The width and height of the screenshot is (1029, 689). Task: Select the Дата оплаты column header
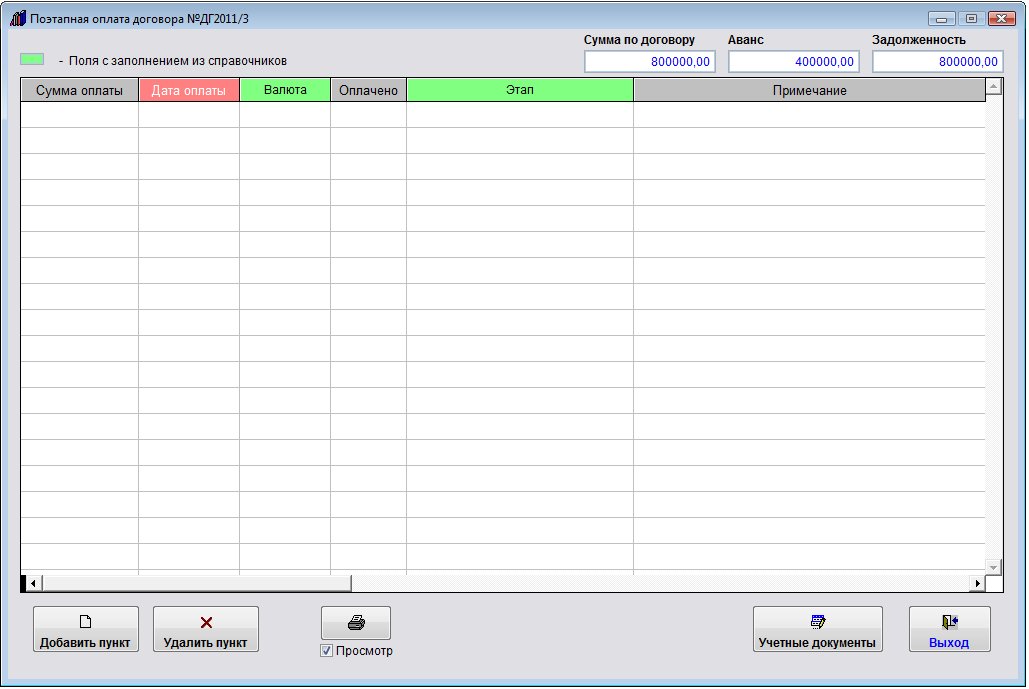tap(189, 90)
